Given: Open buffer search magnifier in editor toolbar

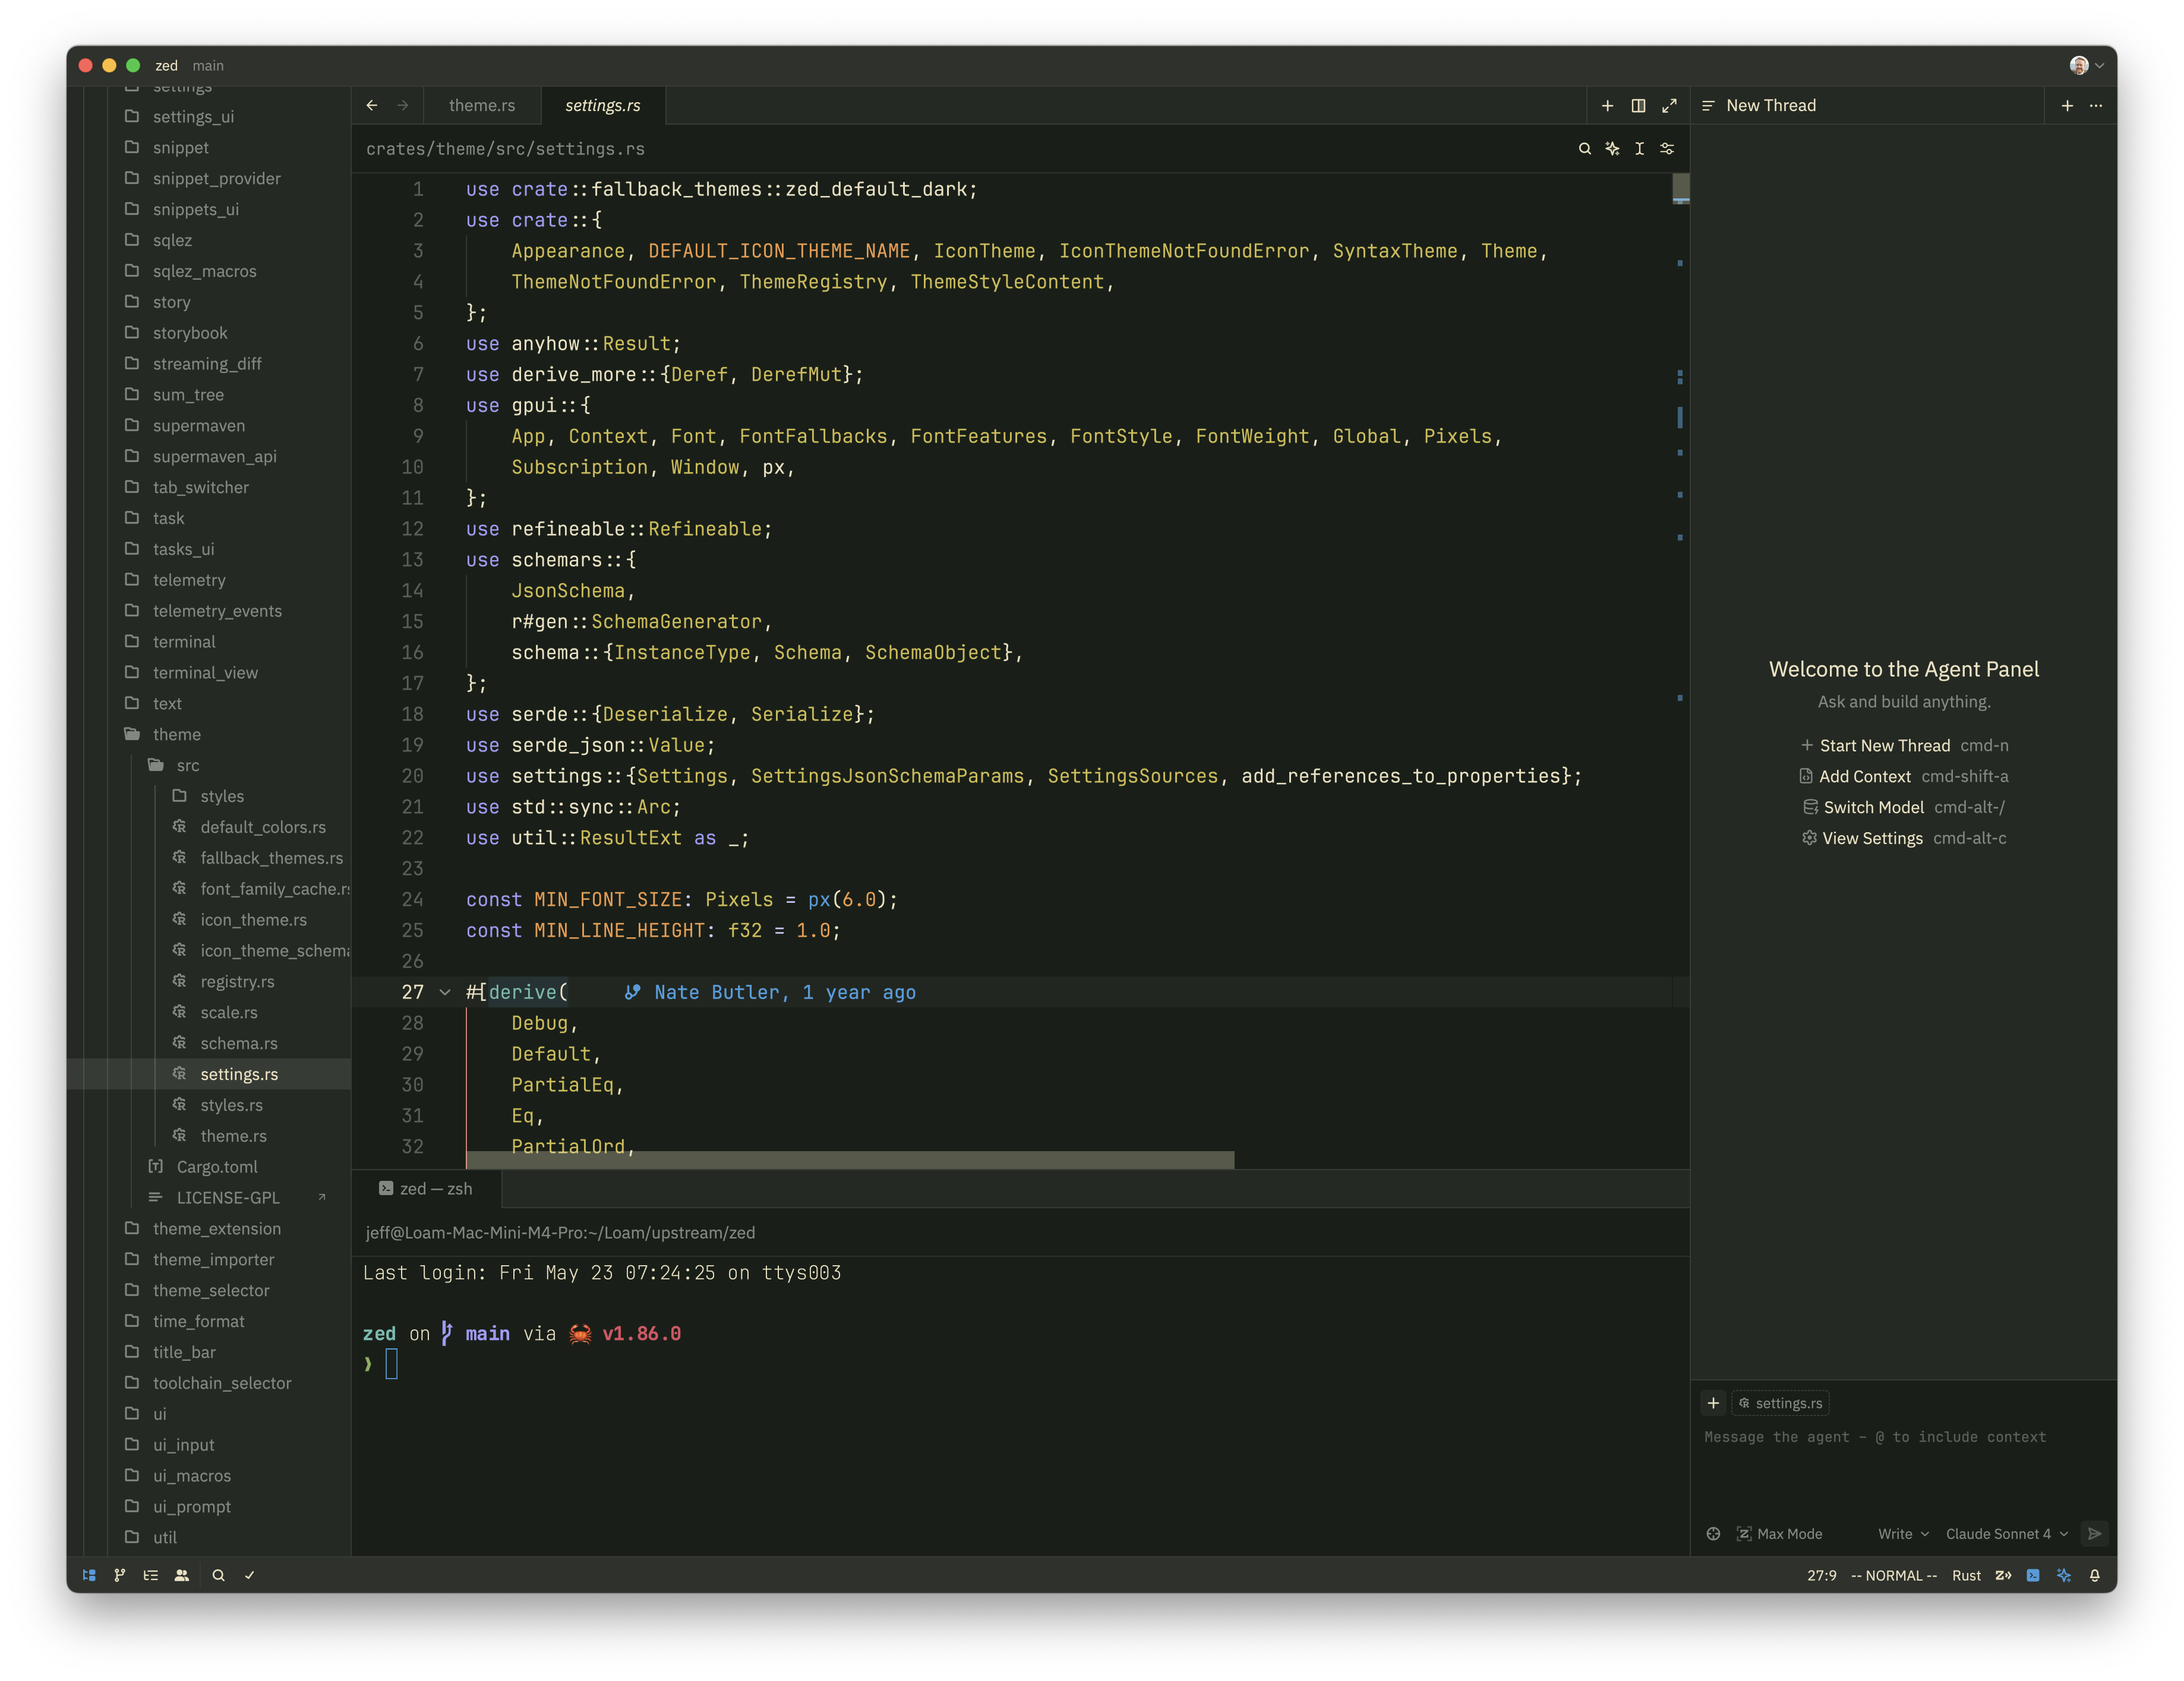Looking at the screenshot, I should pyautogui.click(x=1585, y=148).
